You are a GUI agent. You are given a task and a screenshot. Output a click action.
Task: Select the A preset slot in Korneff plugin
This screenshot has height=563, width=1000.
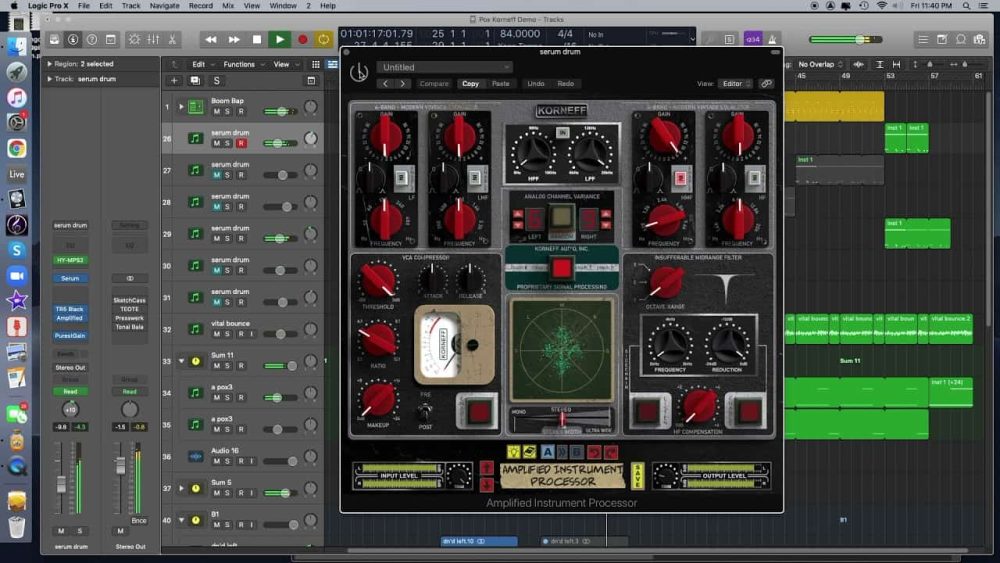(547, 451)
